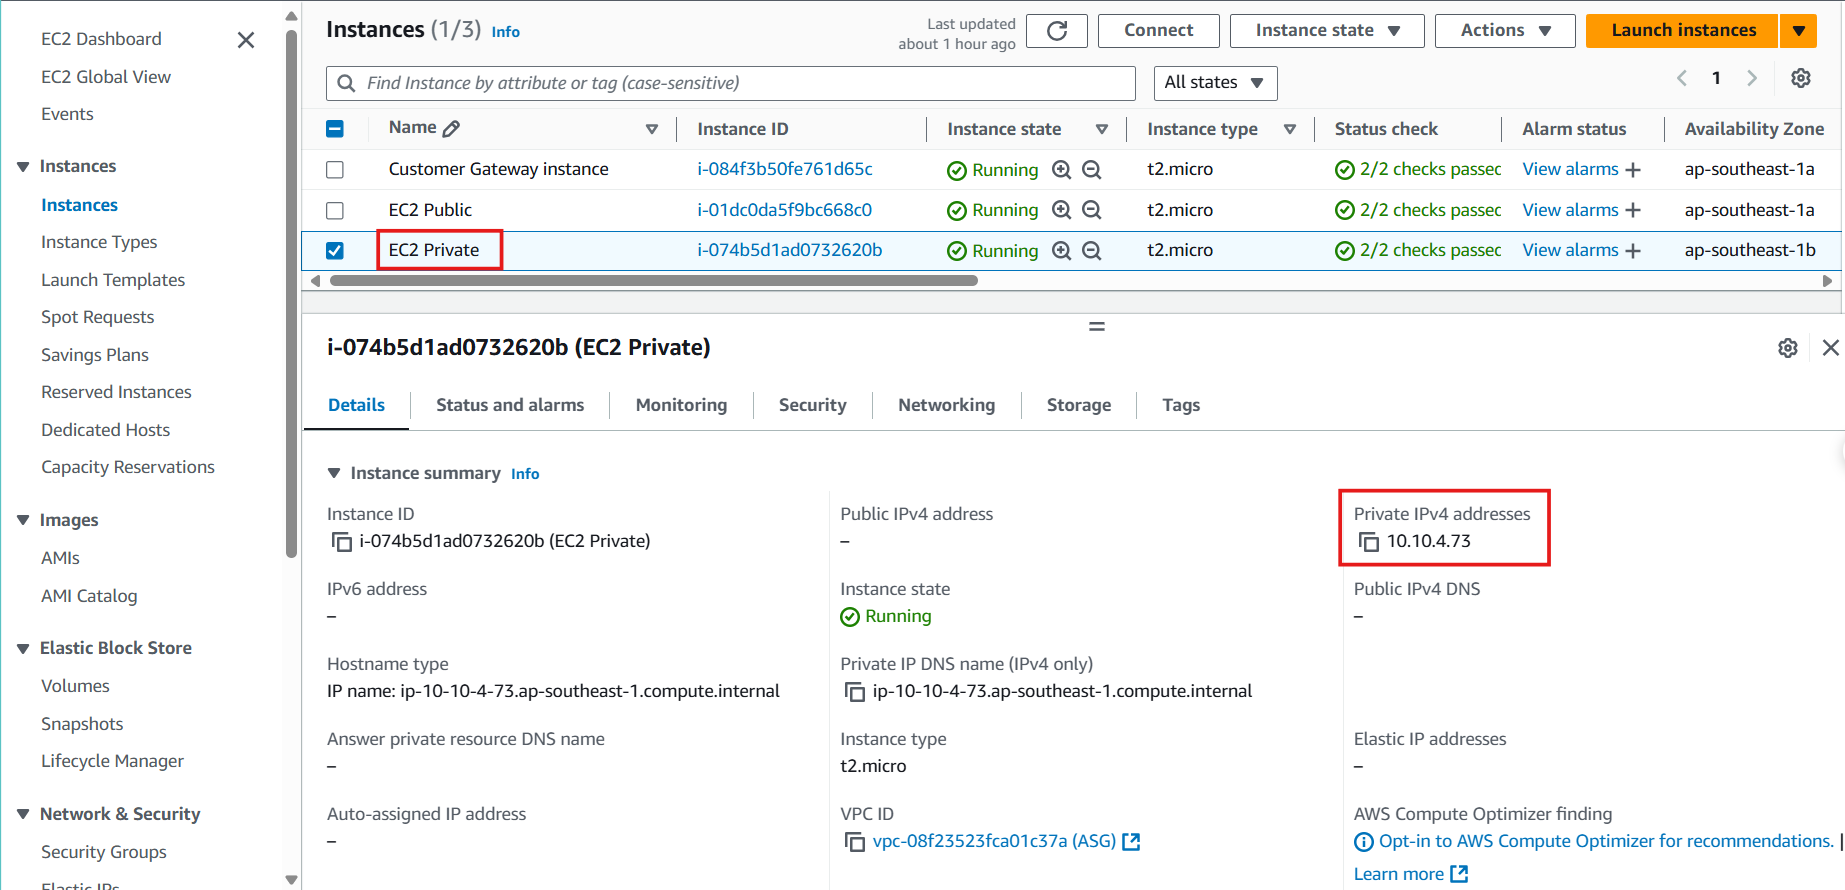Viewport: 1845px width, 890px height.
Task: Zoom in on EC2 Private instance state
Action: (1062, 251)
